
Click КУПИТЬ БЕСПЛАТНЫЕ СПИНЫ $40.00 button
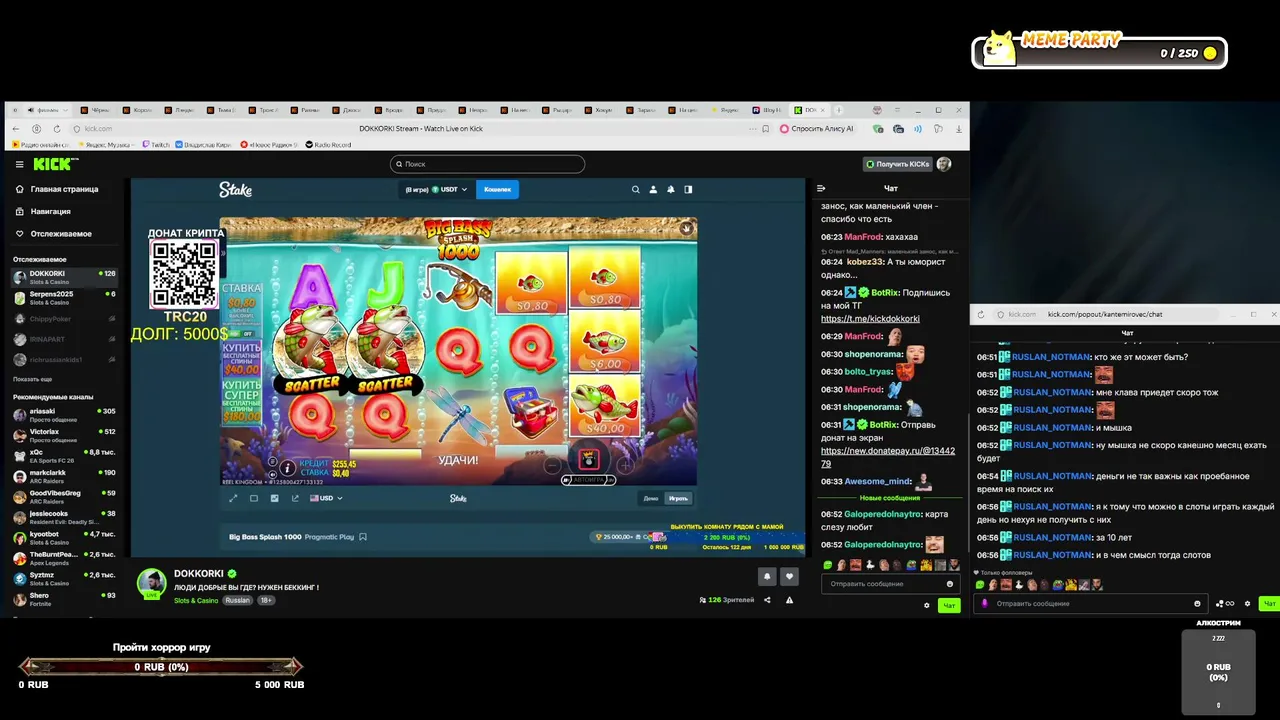click(242, 359)
